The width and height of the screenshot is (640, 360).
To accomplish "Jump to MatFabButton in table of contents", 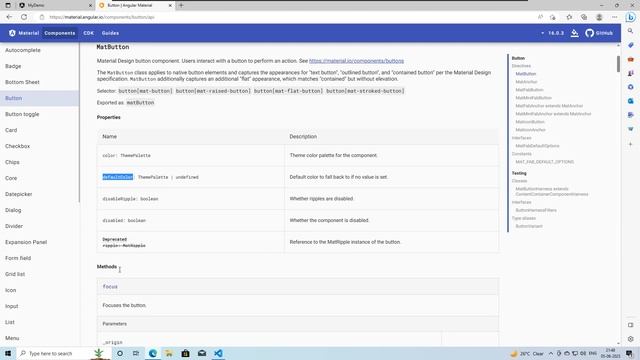I will pyautogui.click(x=529, y=90).
